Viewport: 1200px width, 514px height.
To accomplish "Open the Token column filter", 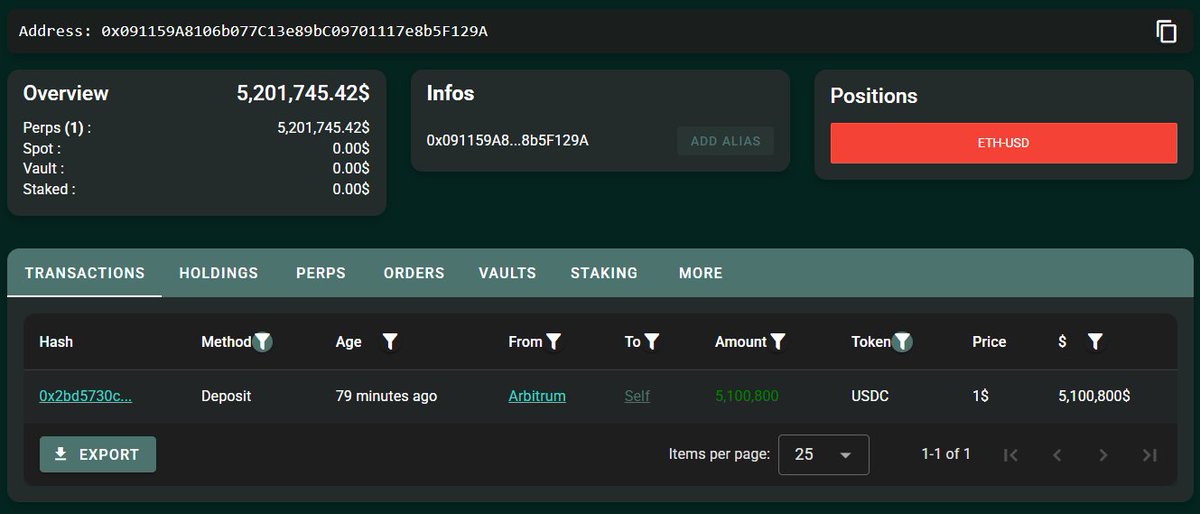I will pos(902,342).
